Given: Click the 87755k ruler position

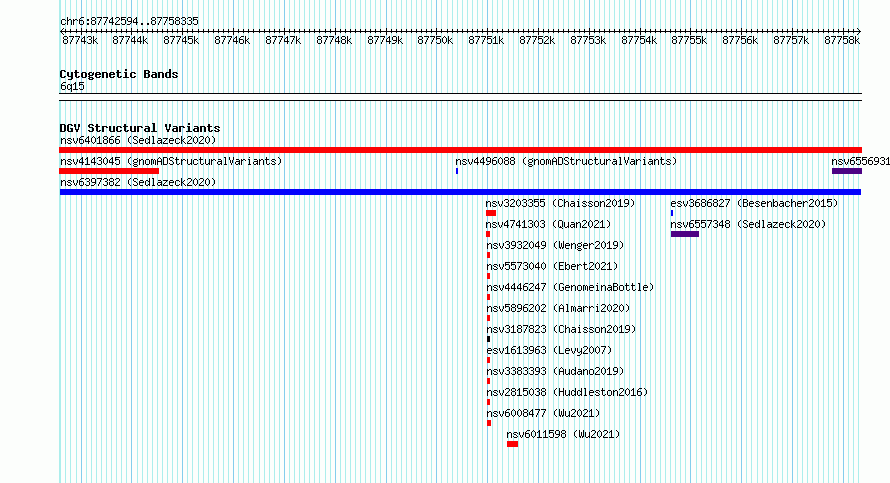Looking at the screenshot, I should (689, 40).
